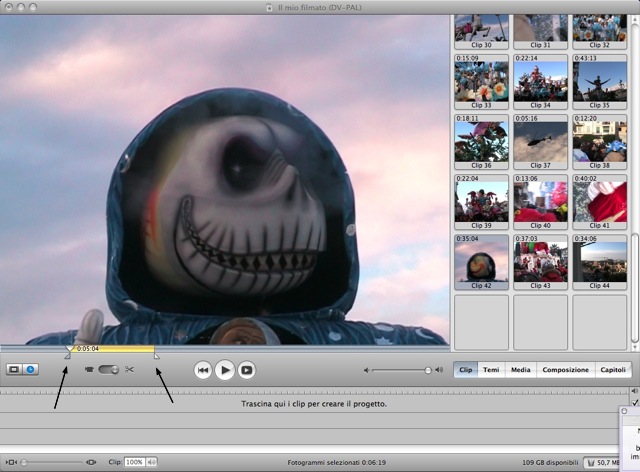Screen dimensions: 640x472
Task: Switch to timeline viewer clock button
Action: pyautogui.click(x=31, y=370)
